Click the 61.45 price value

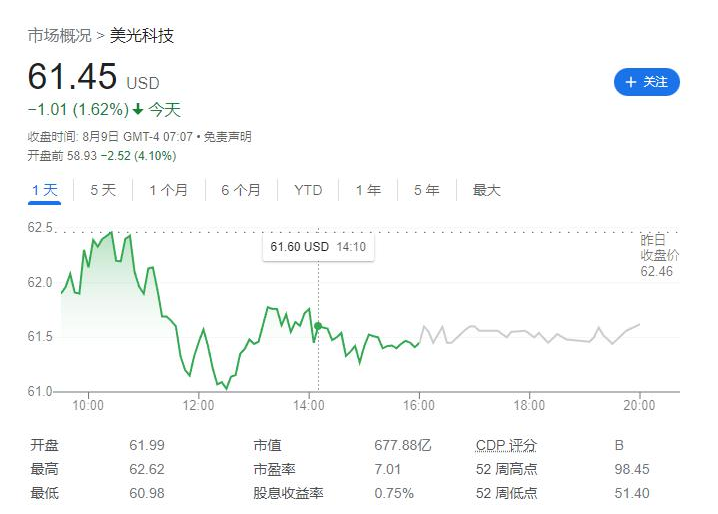click(72, 76)
